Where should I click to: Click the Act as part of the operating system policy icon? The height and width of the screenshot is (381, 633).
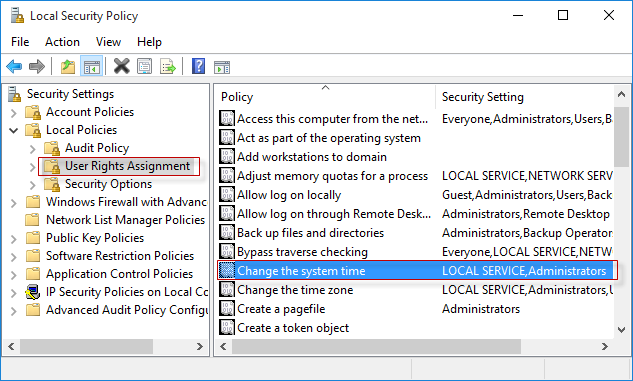coord(227,138)
